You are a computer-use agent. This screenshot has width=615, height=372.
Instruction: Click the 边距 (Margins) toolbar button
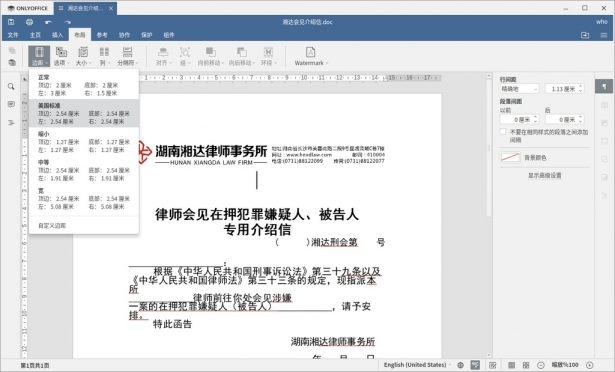pos(39,56)
